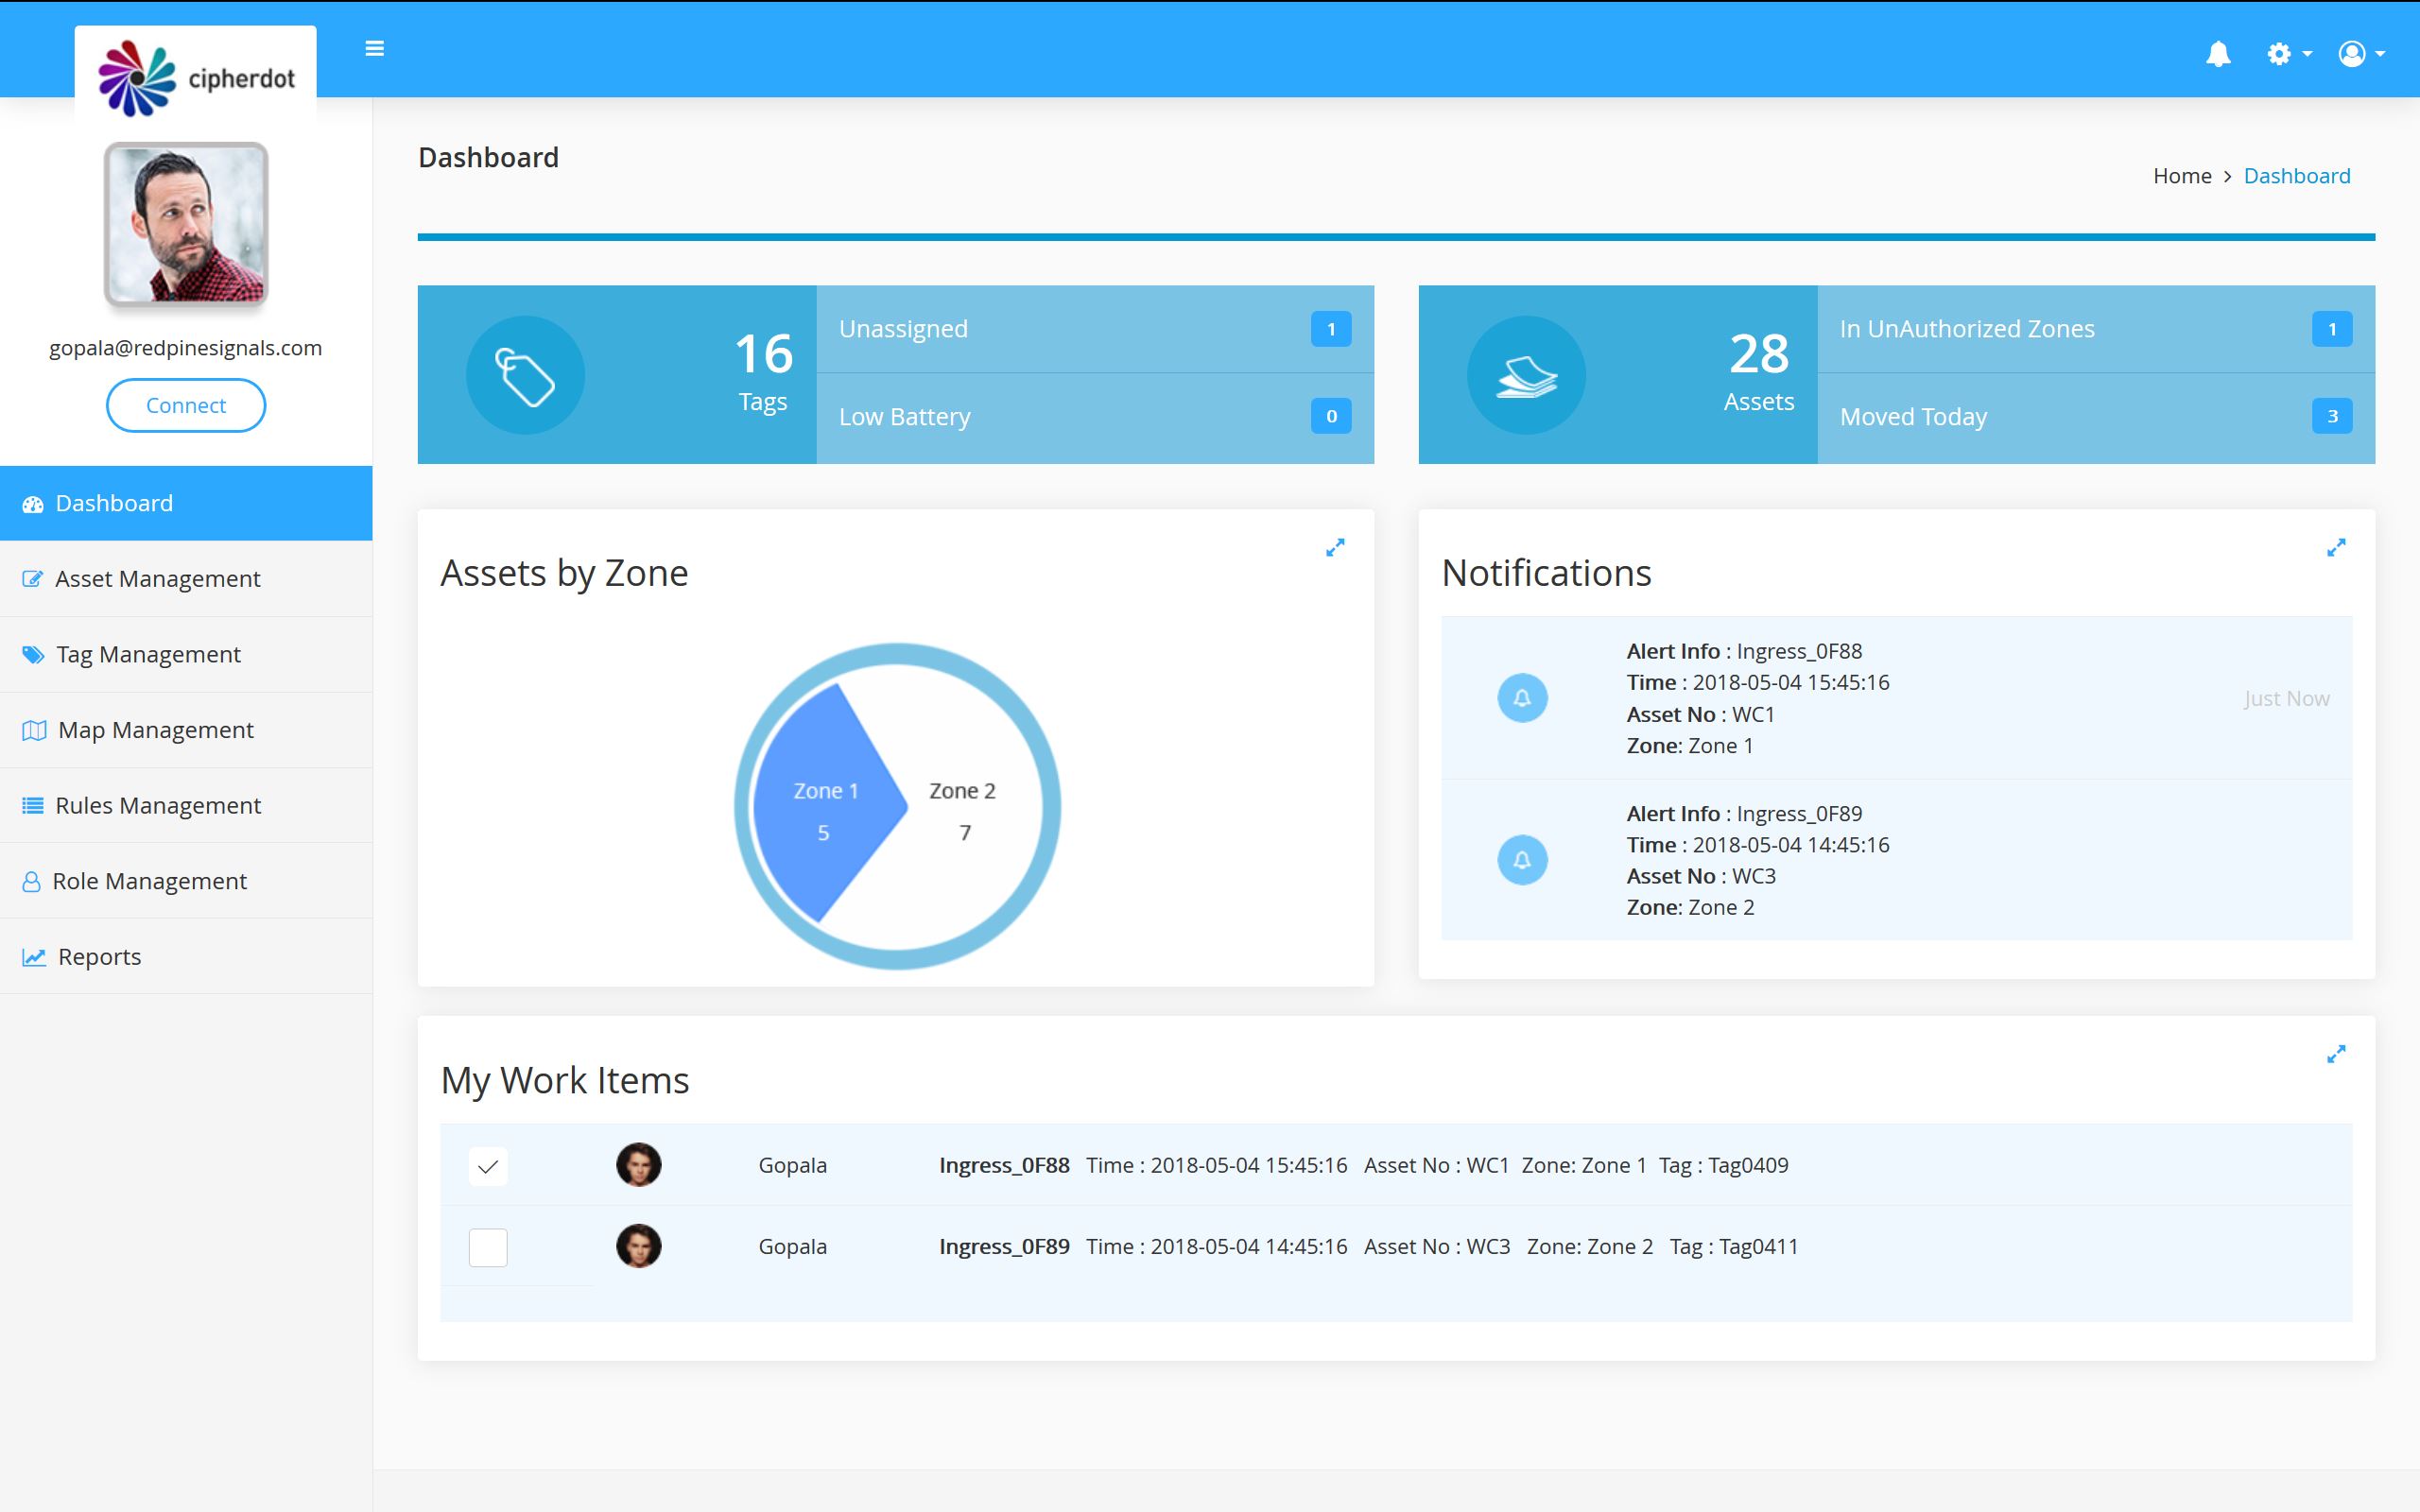Open Asset Management in sidebar
The image size is (2420, 1512).
157,579
